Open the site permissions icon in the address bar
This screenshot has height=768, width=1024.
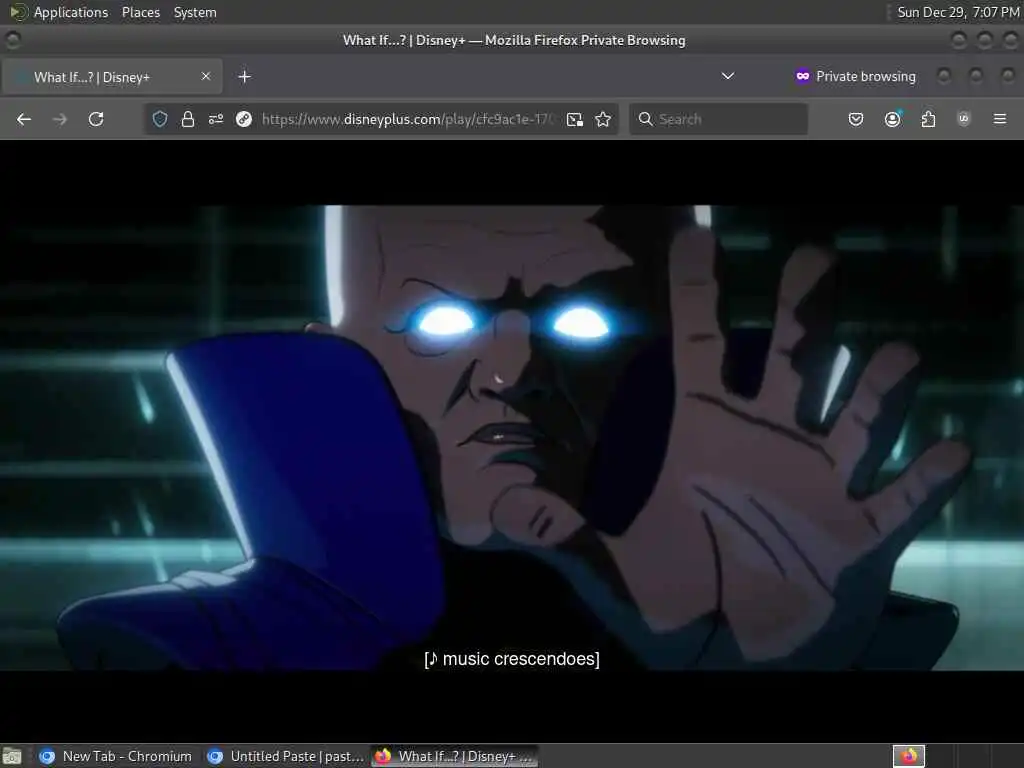coord(216,119)
